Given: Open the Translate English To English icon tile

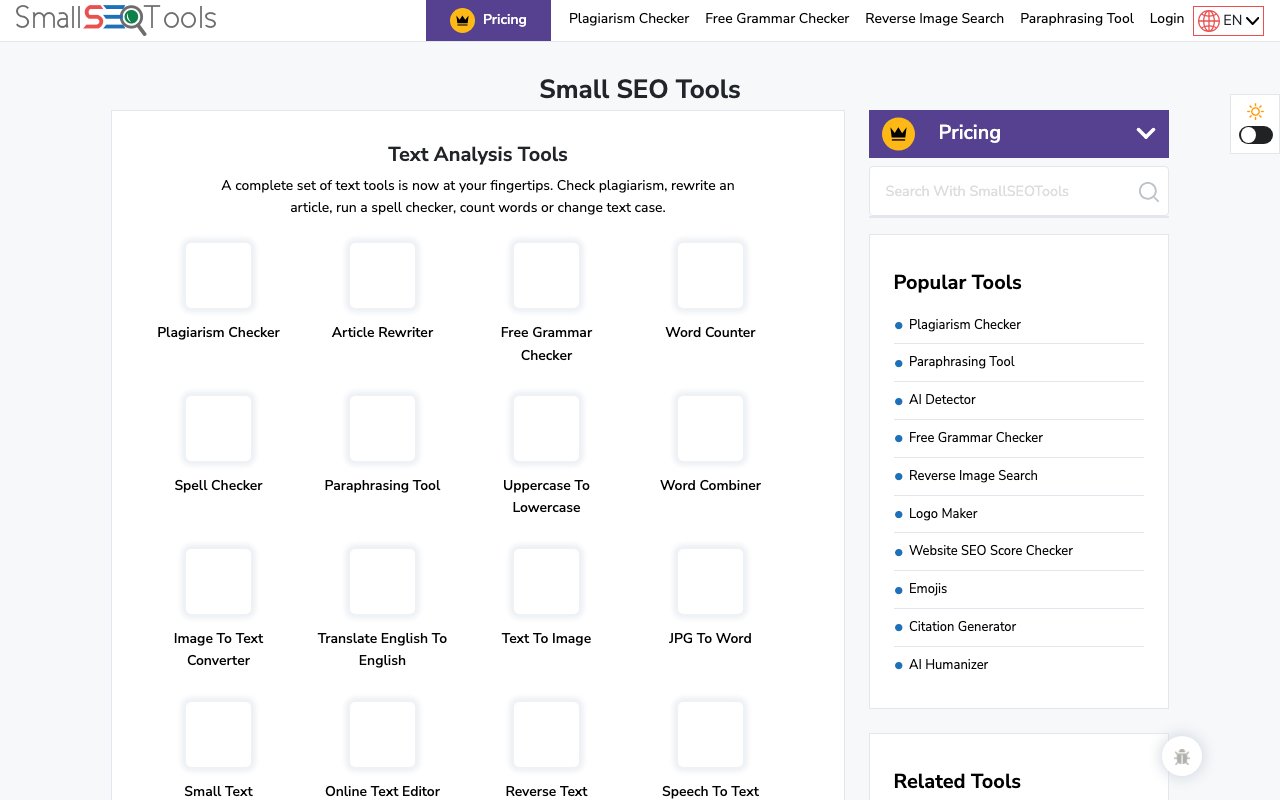Looking at the screenshot, I should 382,581.
